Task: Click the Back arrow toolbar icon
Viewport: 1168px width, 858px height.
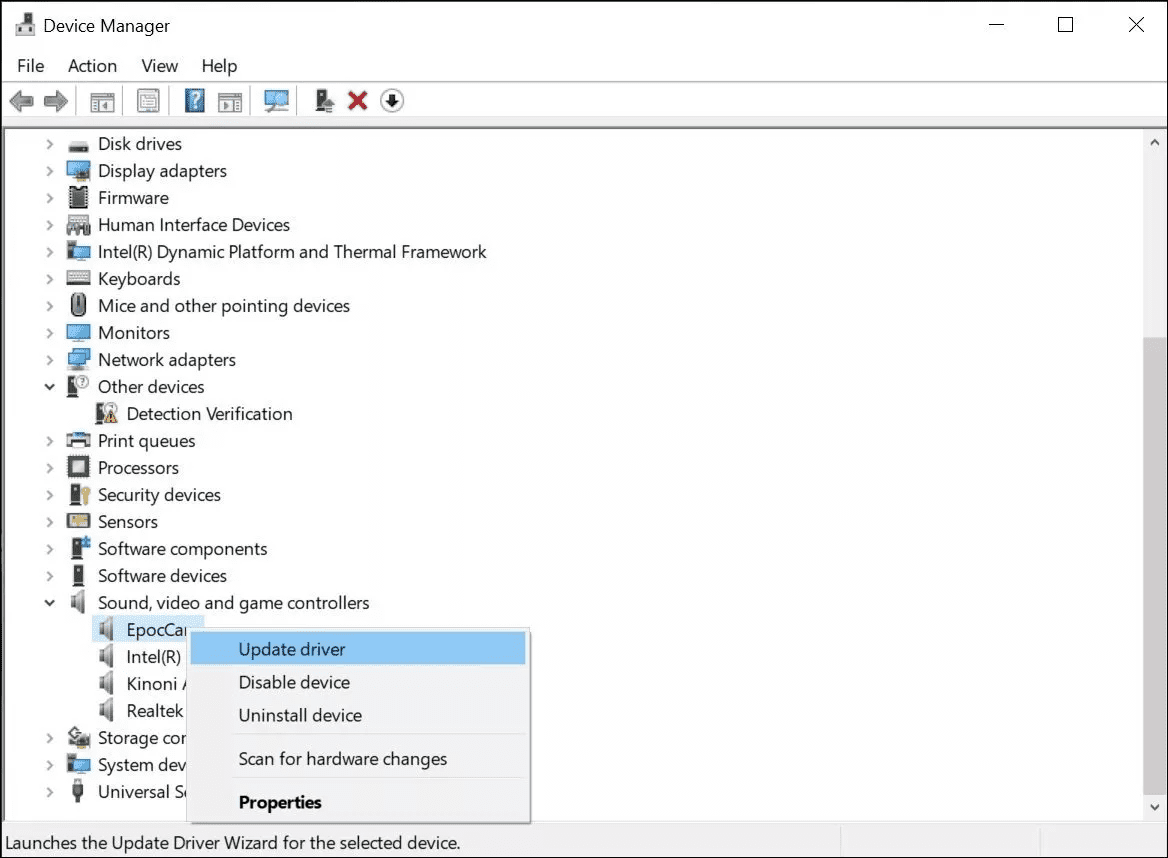Action: [x=22, y=101]
